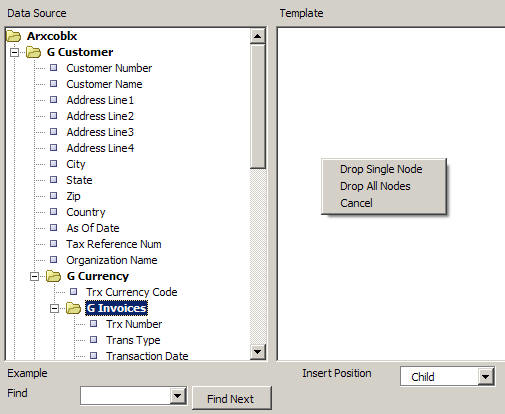Open the Insert Position dropdown
Screen dimensions: 505x414
tap(486, 377)
